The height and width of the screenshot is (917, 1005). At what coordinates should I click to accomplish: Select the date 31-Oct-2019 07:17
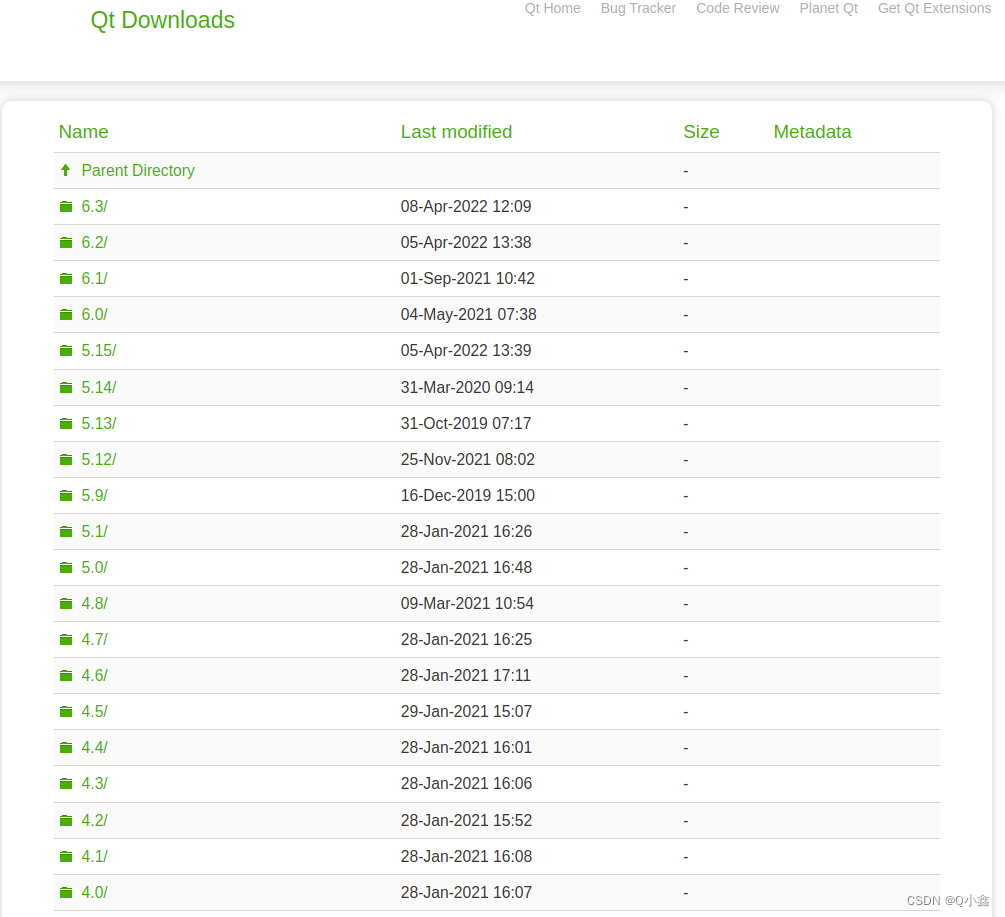pos(466,424)
